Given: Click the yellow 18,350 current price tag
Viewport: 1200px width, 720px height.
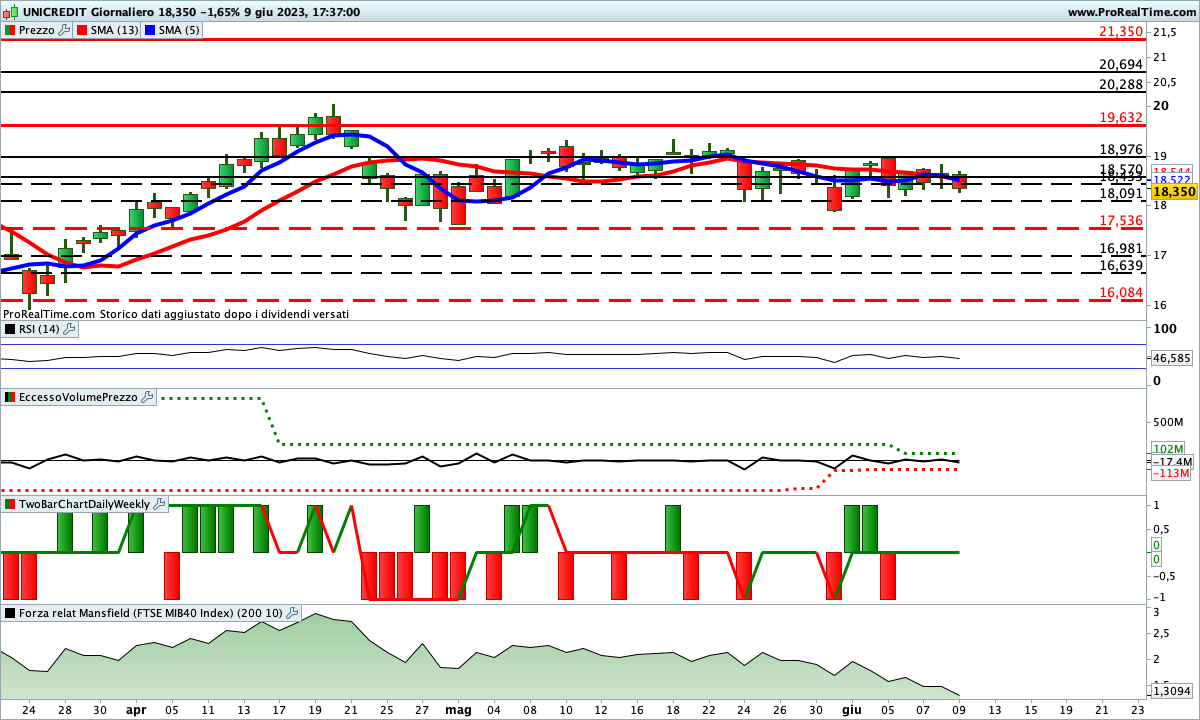Looking at the screenshot, I should click(1174, 191).
